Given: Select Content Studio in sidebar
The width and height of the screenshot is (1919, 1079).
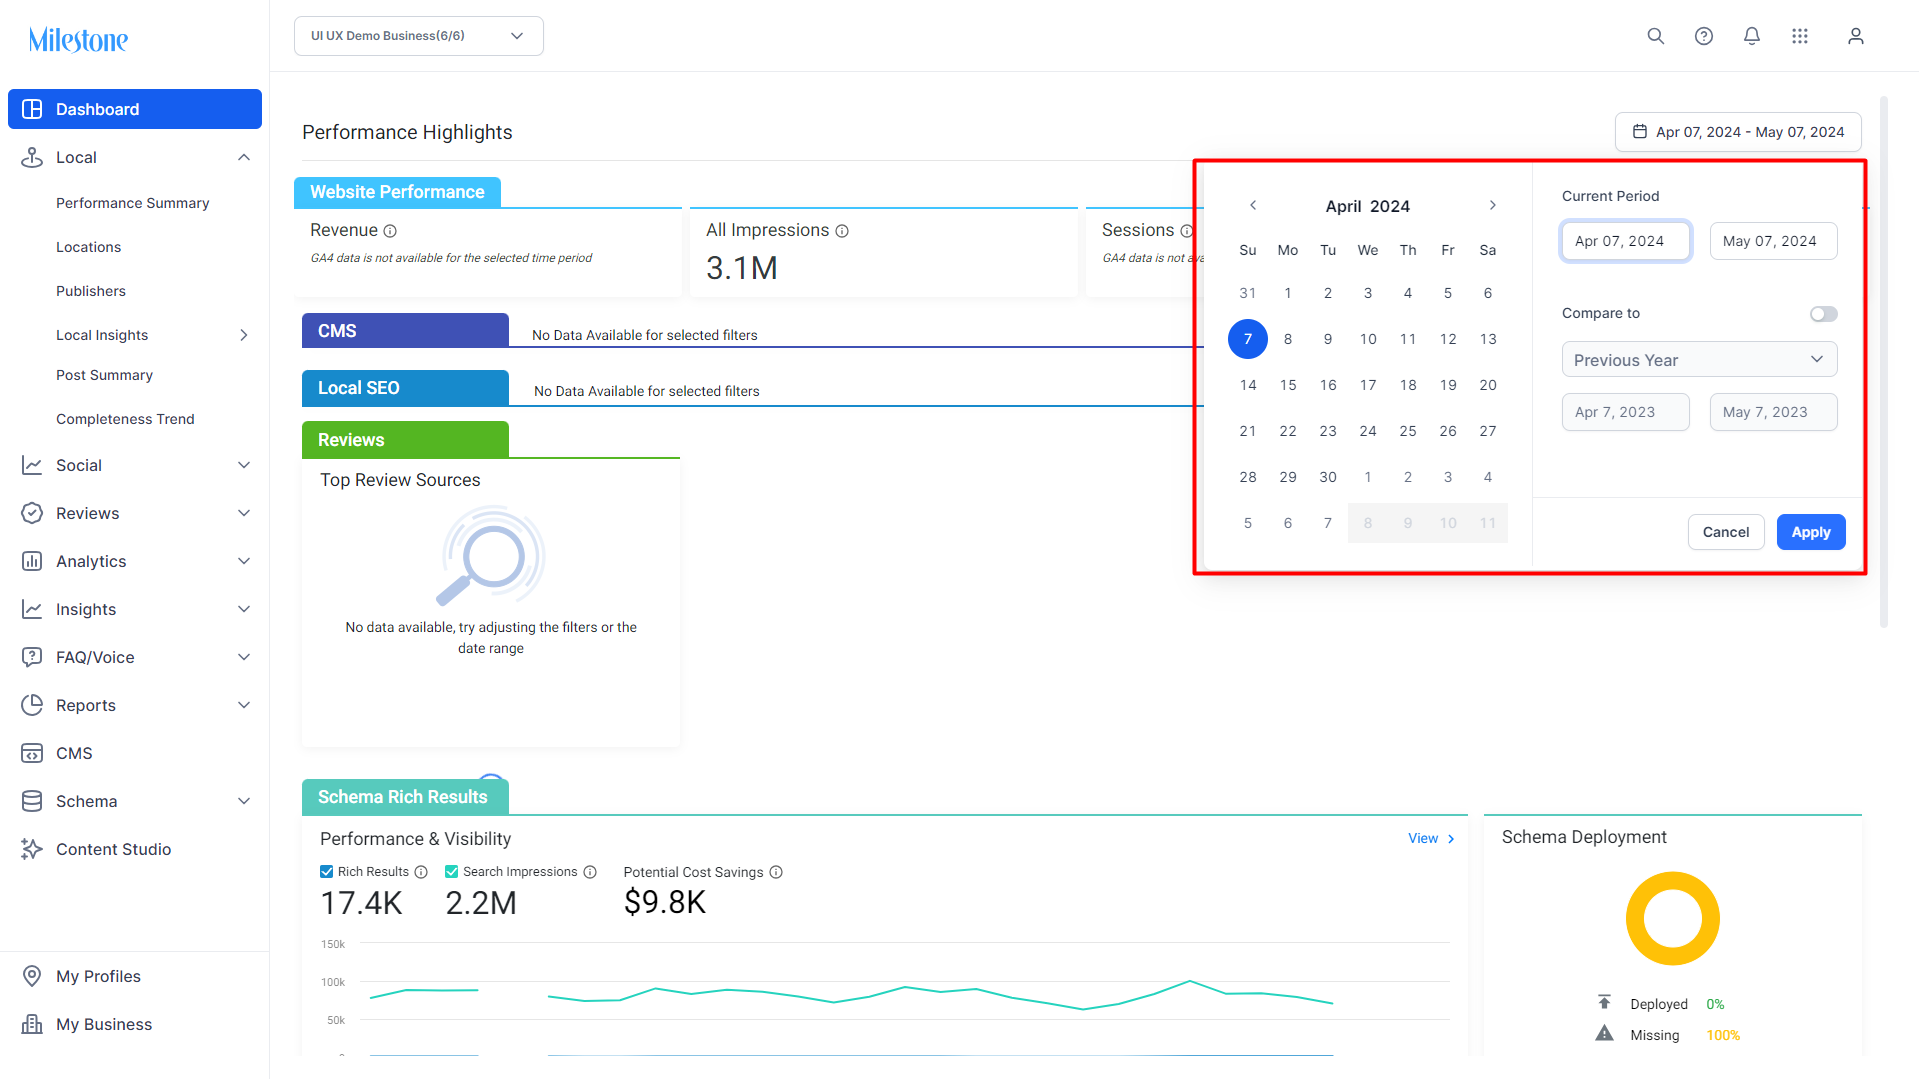Looking at the screenshot, I should point(114,849).
